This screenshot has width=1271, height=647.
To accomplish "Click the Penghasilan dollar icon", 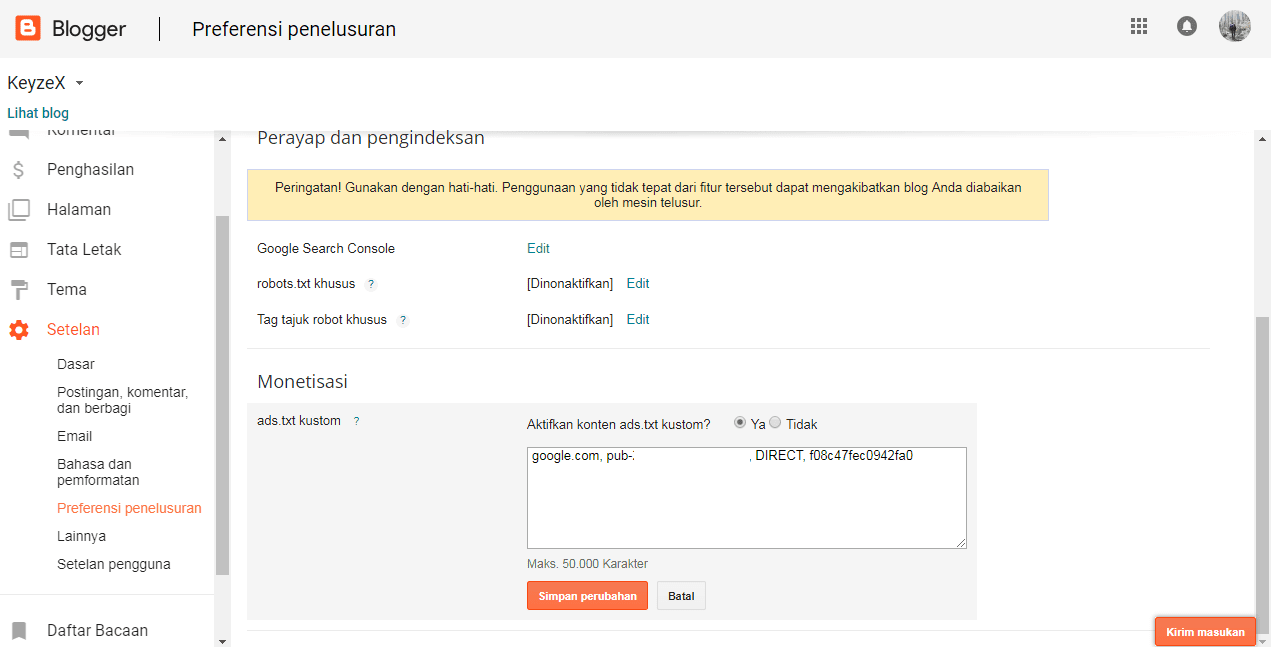I will 18,170.
